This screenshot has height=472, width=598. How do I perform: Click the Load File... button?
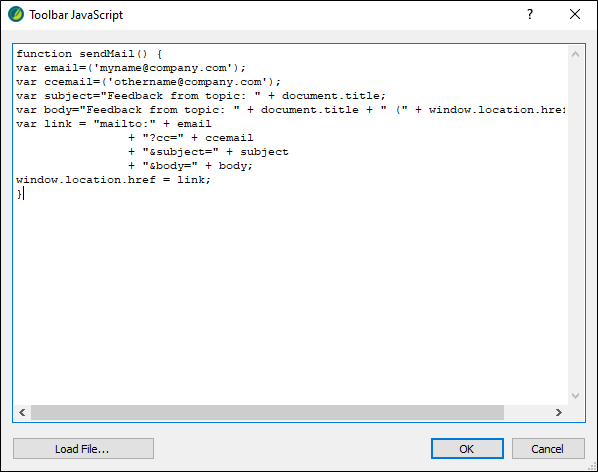(83, 449)
